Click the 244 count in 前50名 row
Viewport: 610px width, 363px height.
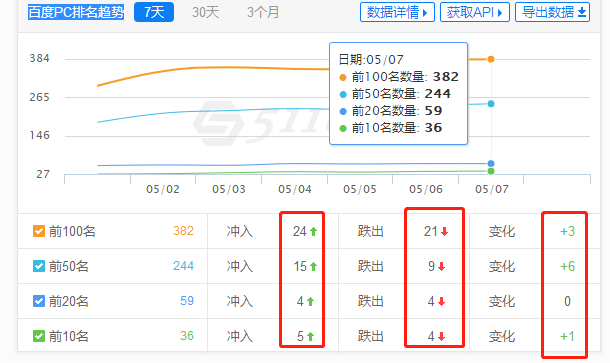coord(183,266)
